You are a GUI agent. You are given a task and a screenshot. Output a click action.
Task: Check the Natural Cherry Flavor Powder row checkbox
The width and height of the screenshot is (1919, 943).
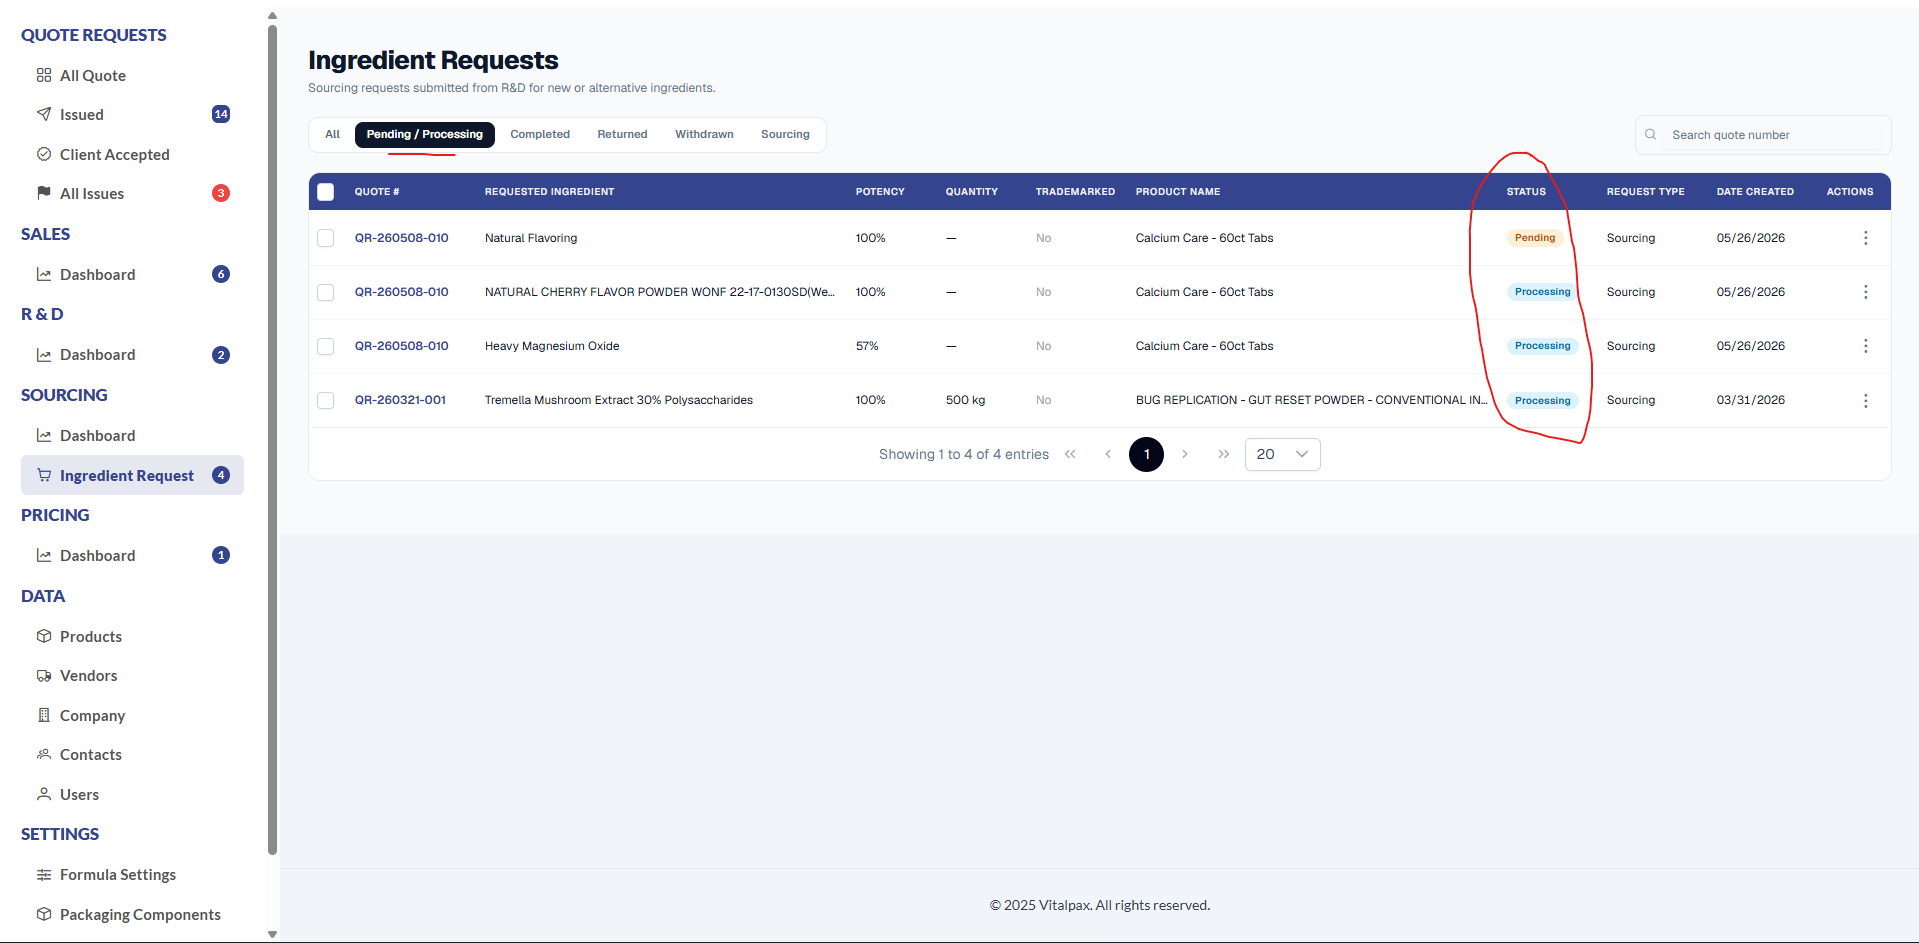click(326, 292)
